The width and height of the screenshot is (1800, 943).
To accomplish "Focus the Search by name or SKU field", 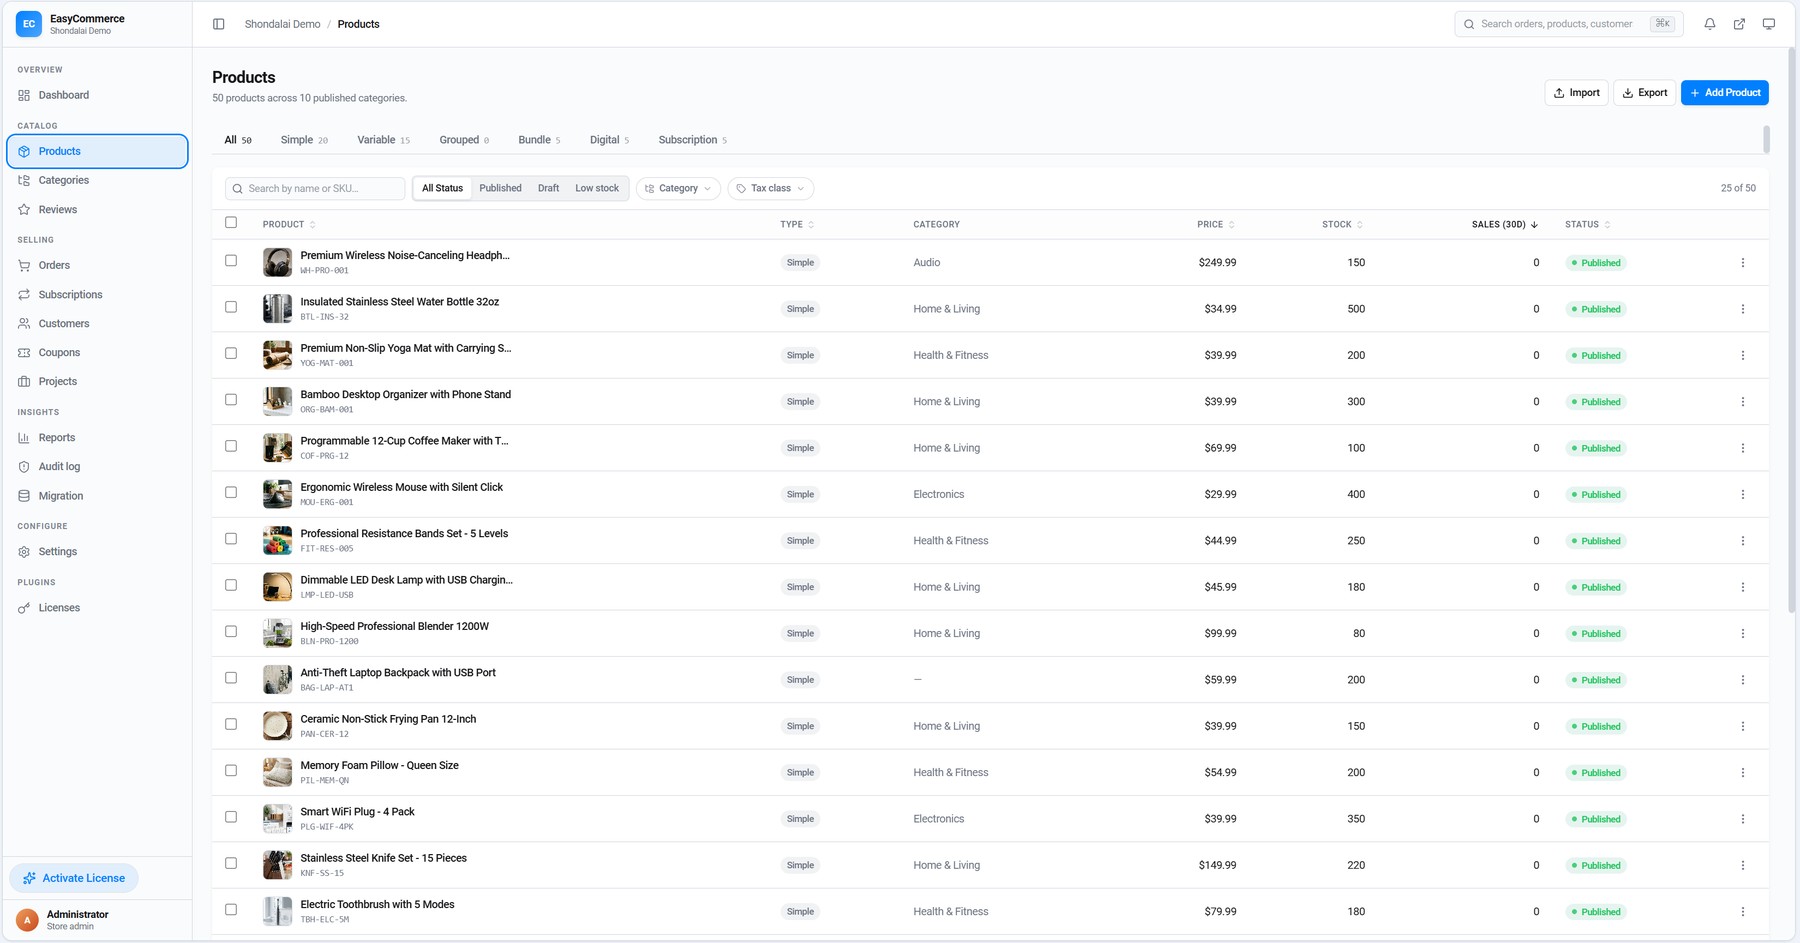I will tap(315, 189).
